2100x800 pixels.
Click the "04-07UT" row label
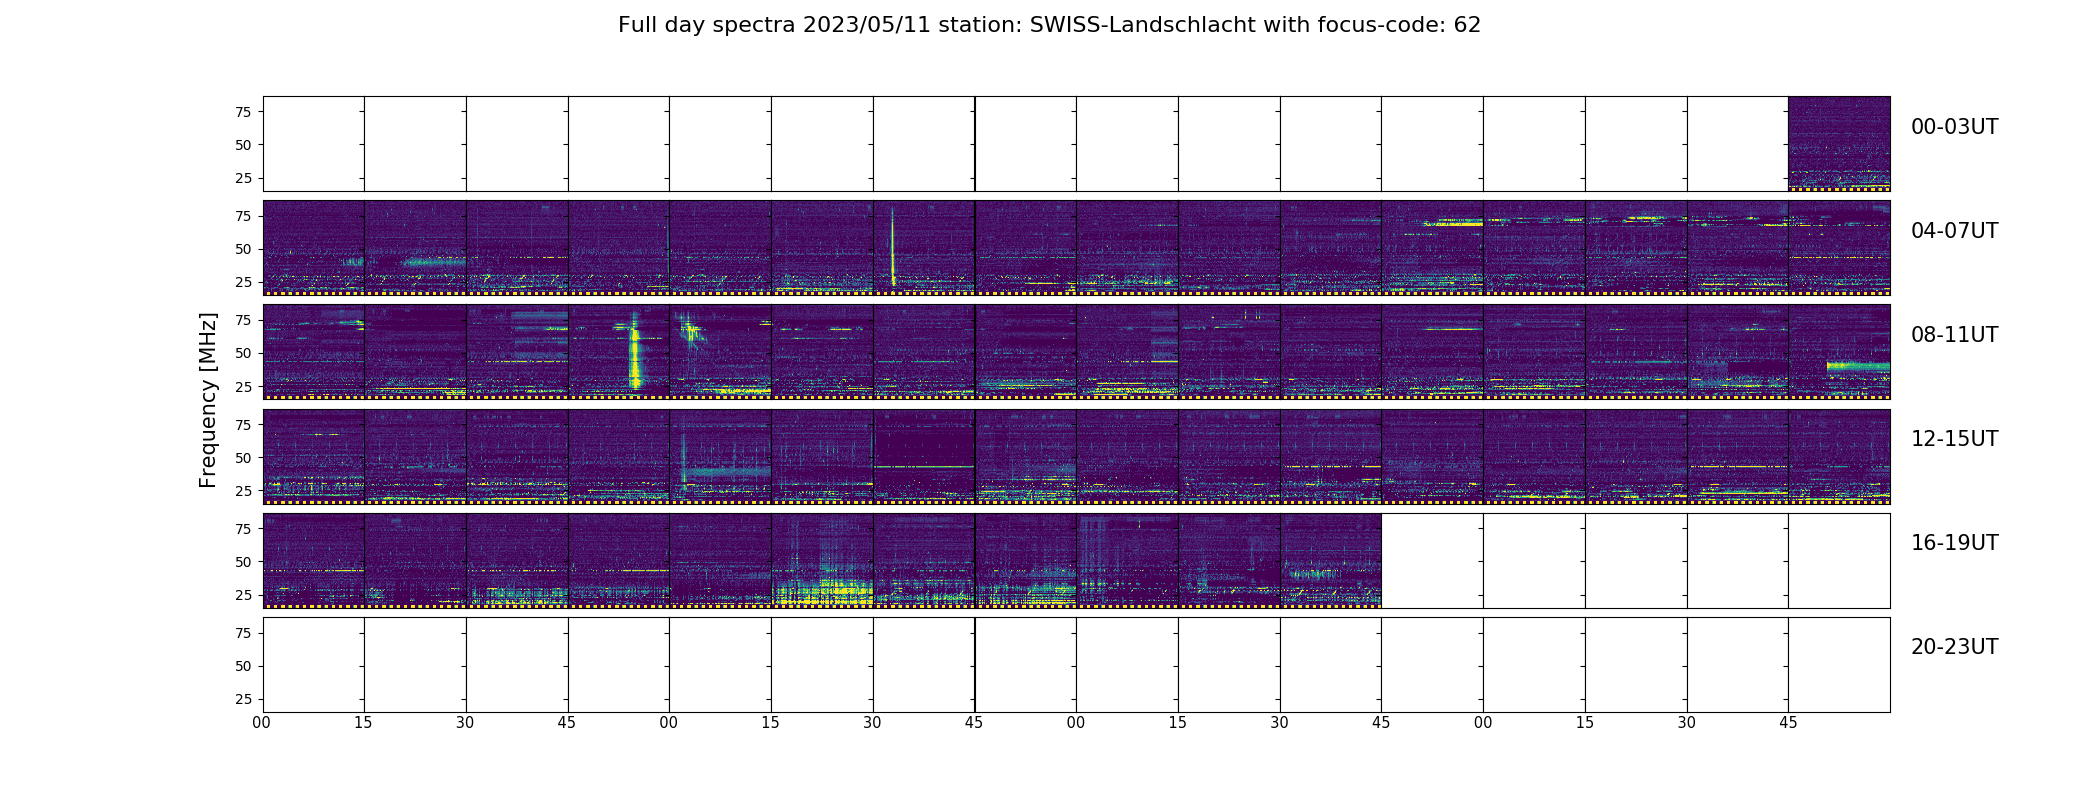click(1954, 231)
